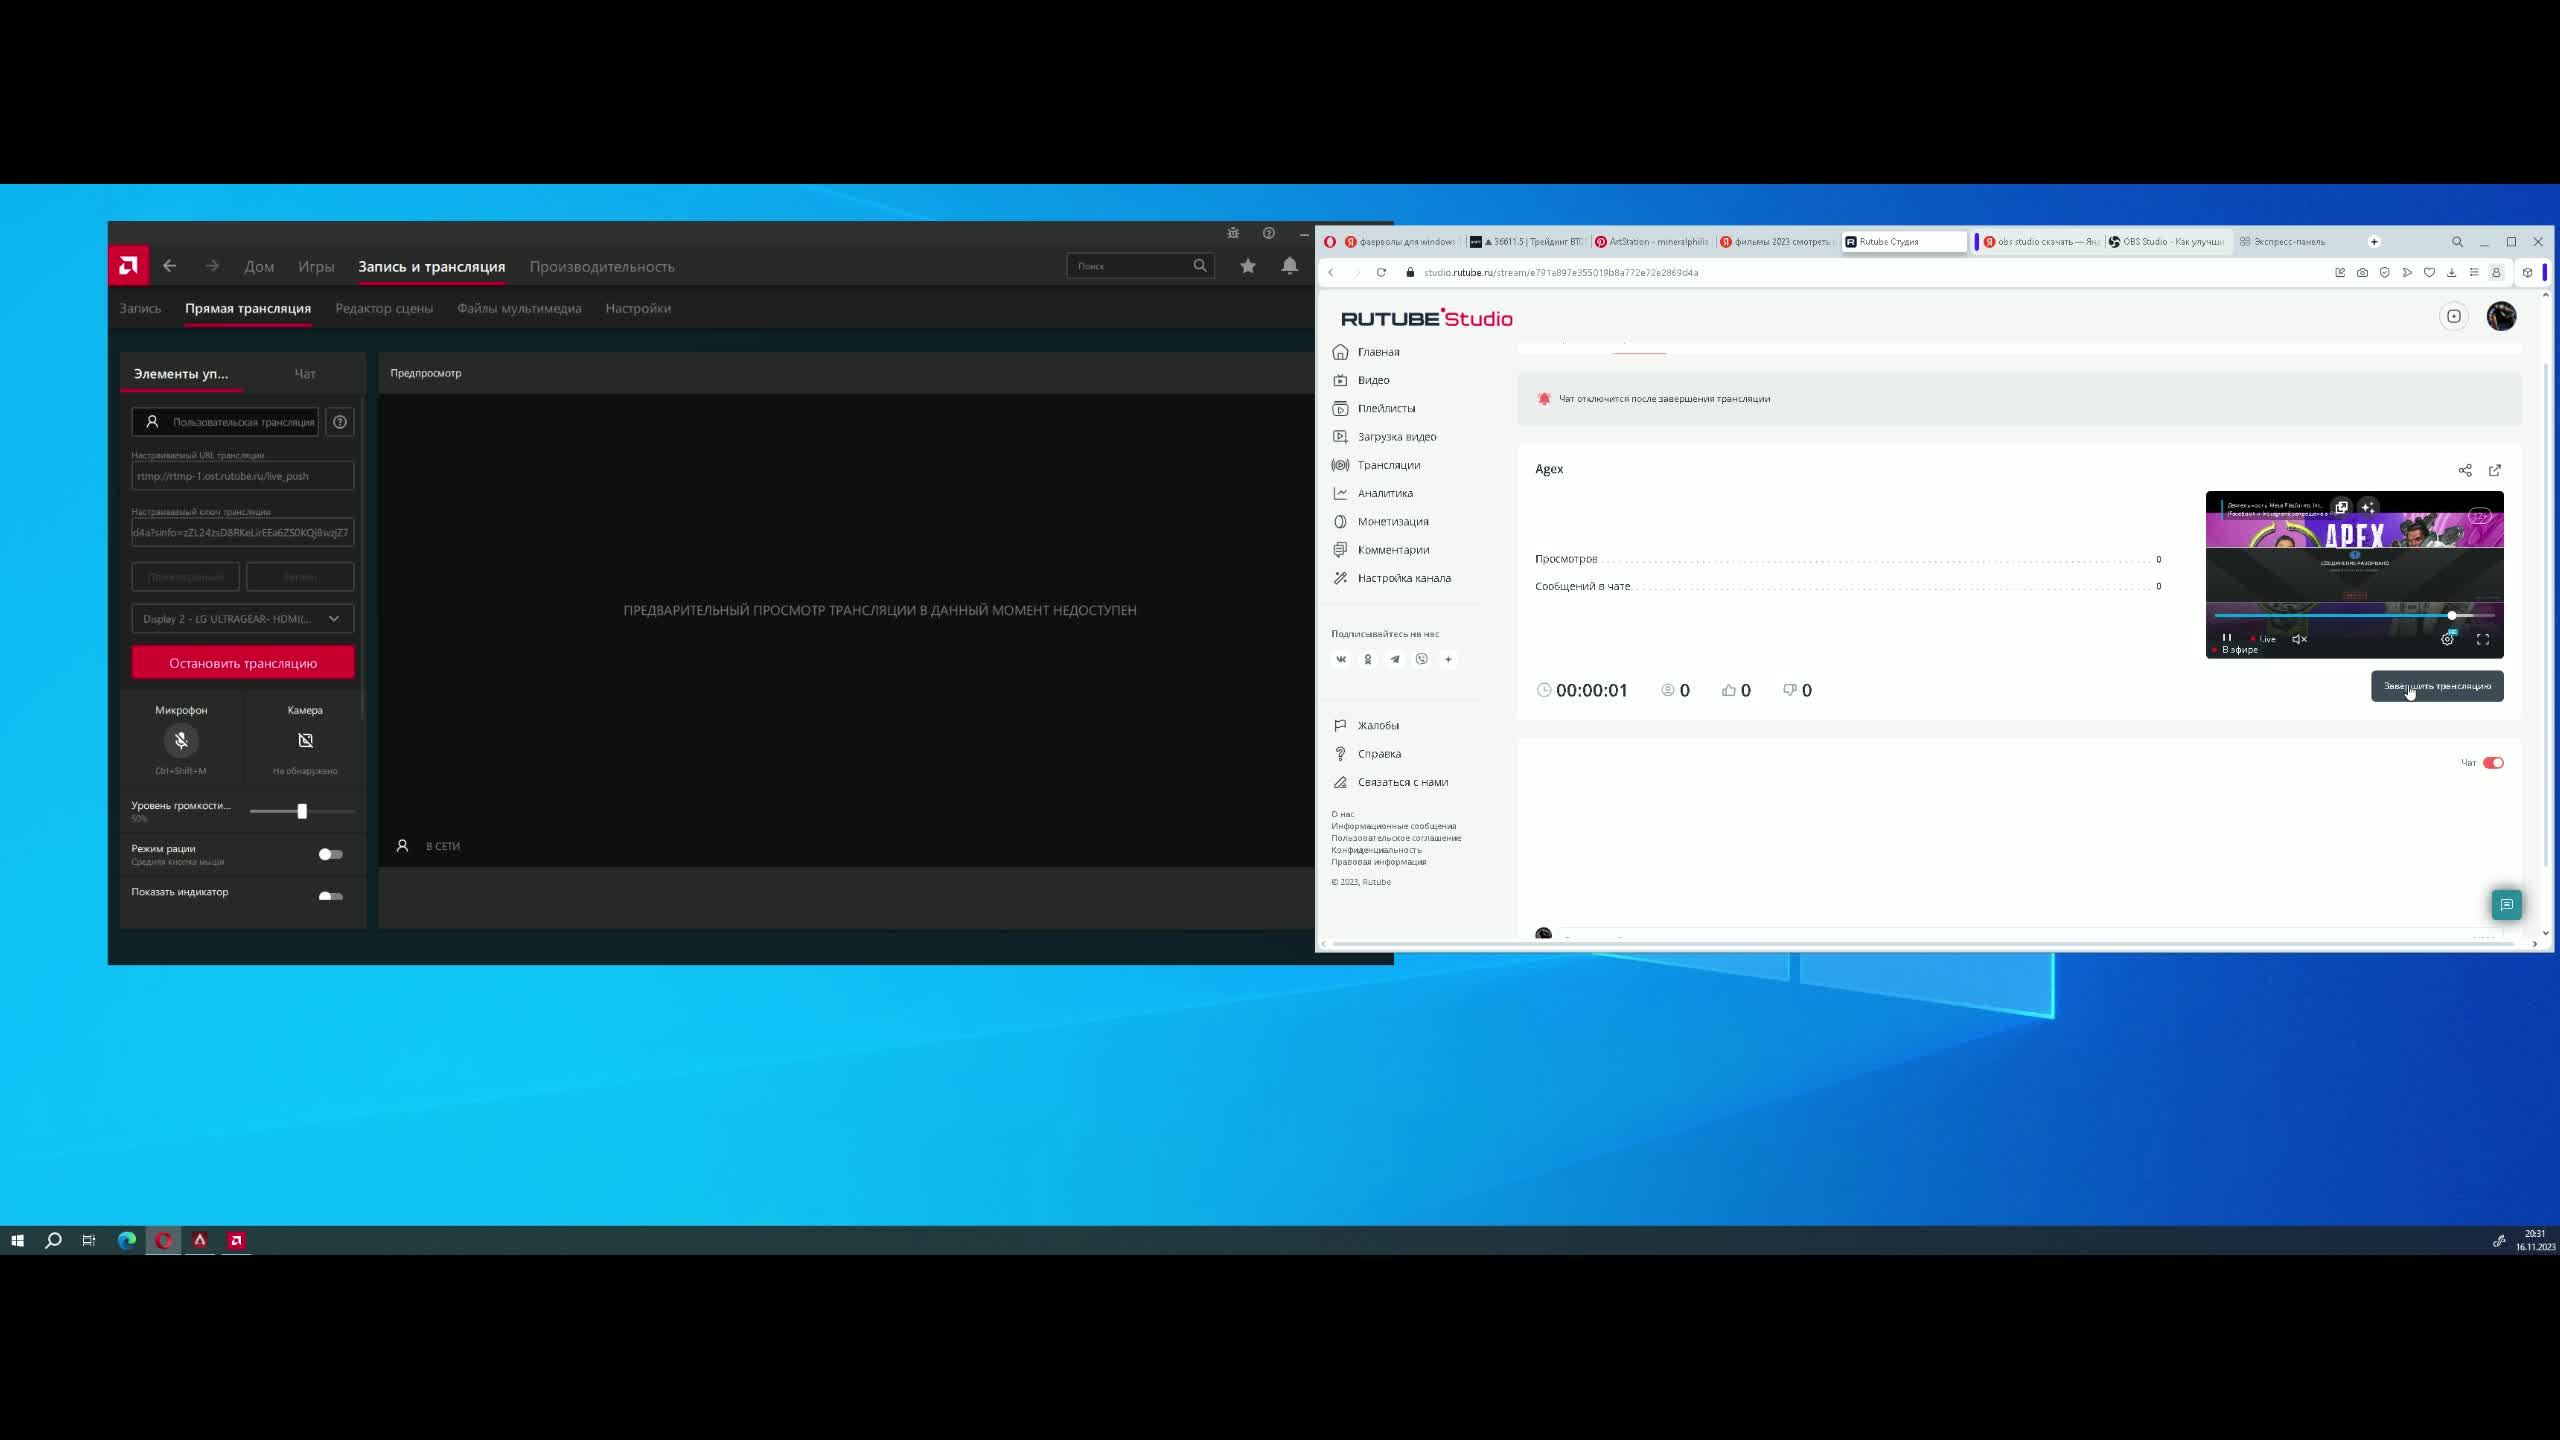This screenshot has height=1440, width=2560.
Task: Open AMD notifications bell icon
Action: pos(1290,266)
